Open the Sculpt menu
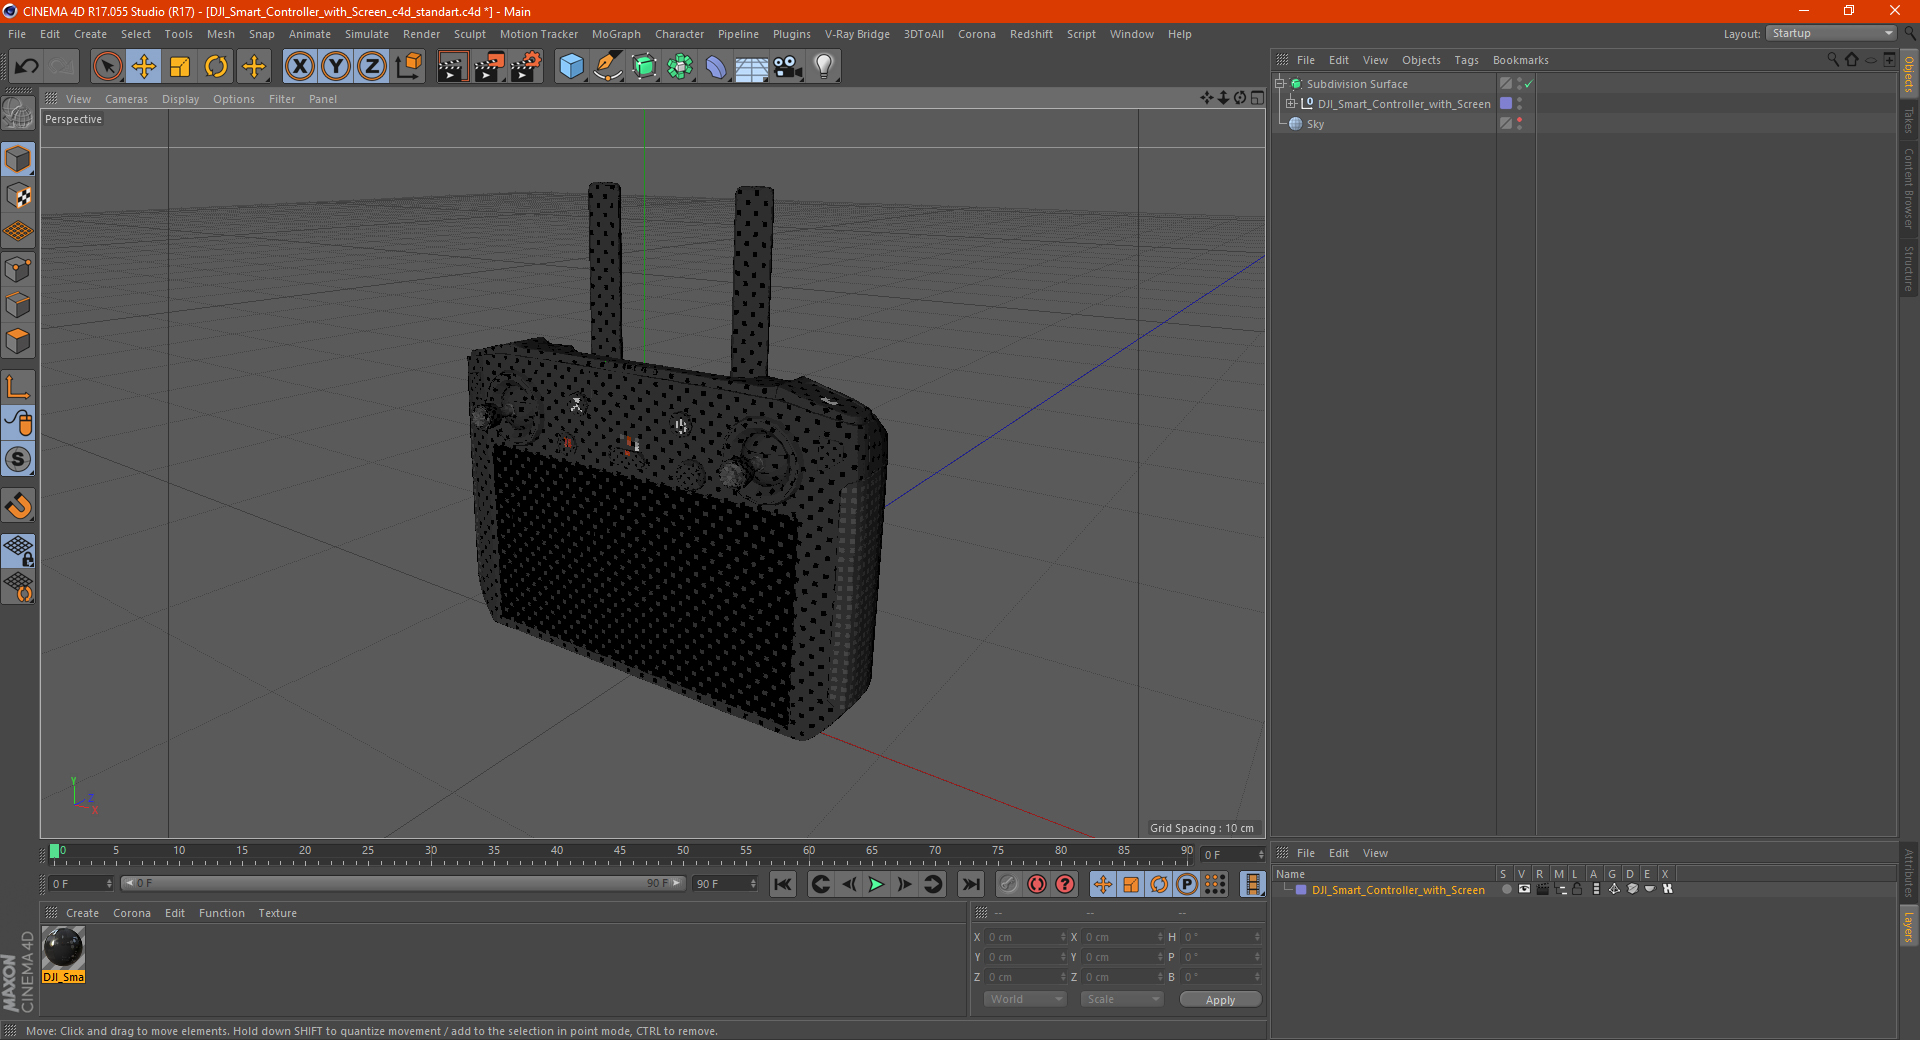Screen dimensions: 1920x1040 [x=469, y=34]
